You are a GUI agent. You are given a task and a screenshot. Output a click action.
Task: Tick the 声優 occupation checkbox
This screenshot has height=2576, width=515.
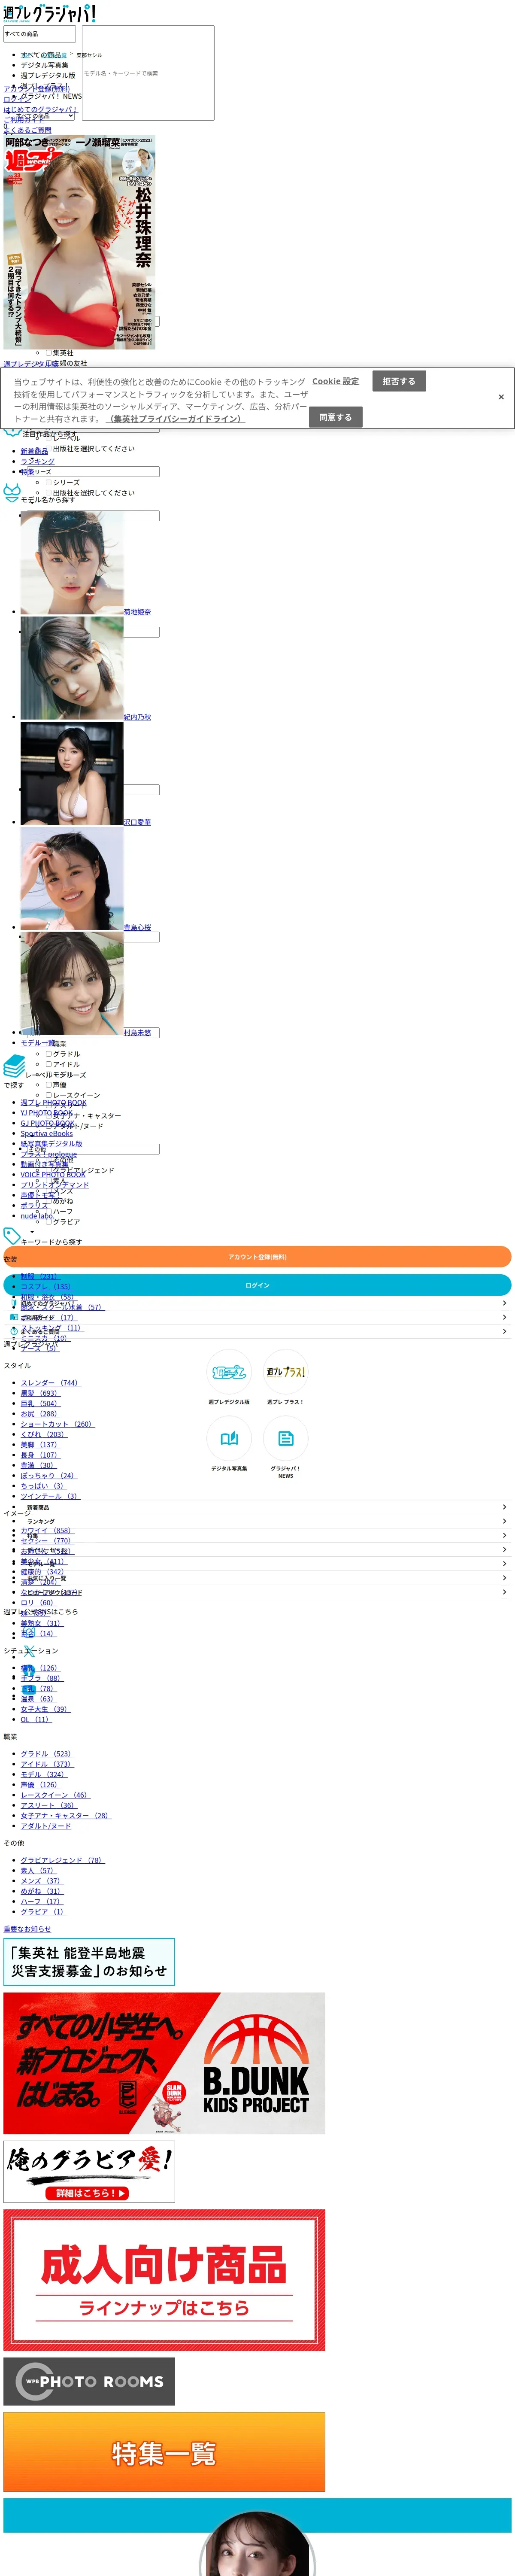(x=49, y=1085)
